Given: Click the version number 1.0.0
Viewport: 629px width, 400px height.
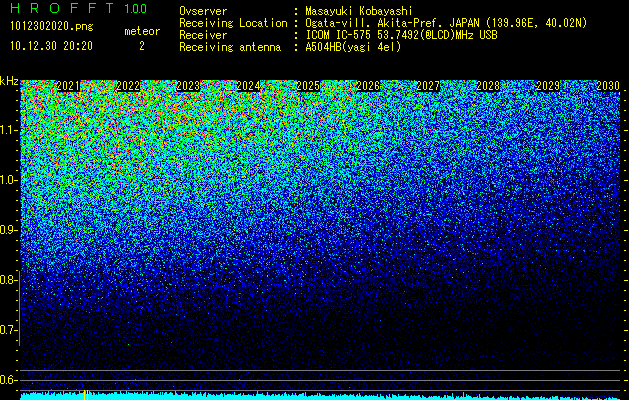Looking at the screenshot, I should coord(136,9).
